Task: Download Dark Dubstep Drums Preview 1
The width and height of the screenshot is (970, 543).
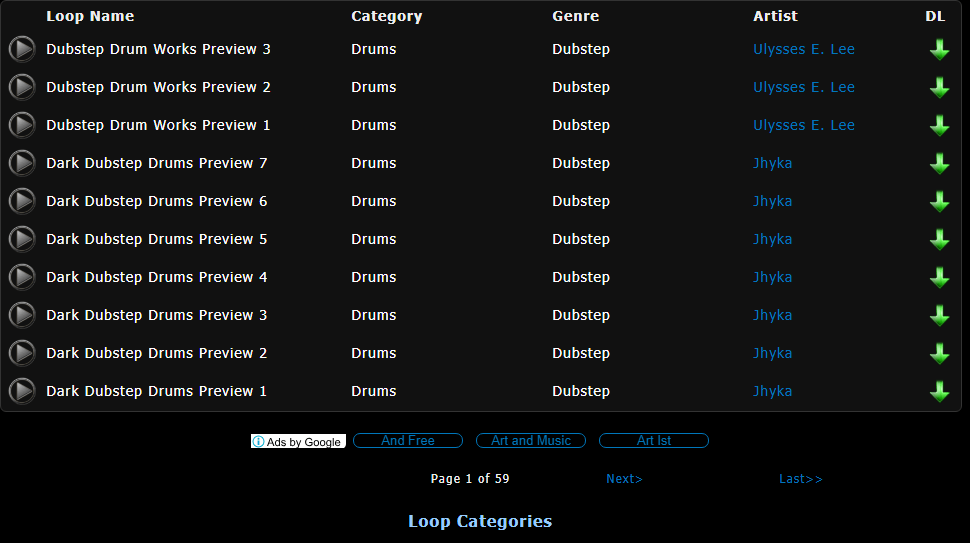Action: [939, 392]
